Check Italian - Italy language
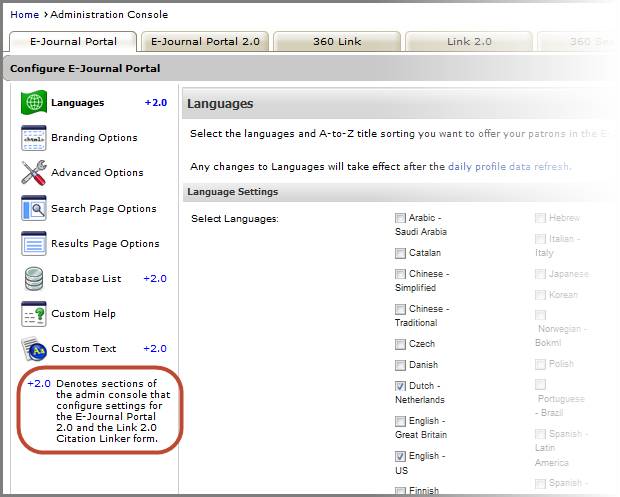 tap(540, 239)
